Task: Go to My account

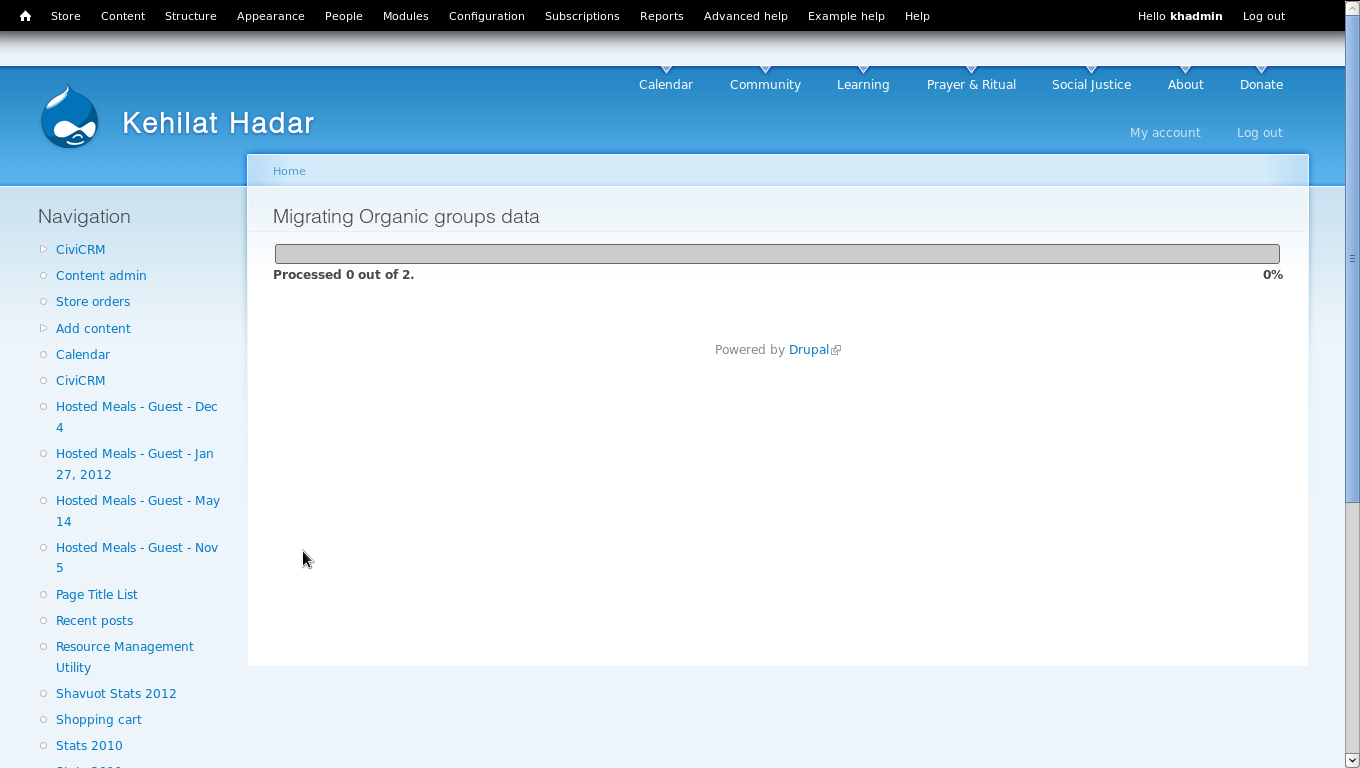Action: tap(1165, 133)
